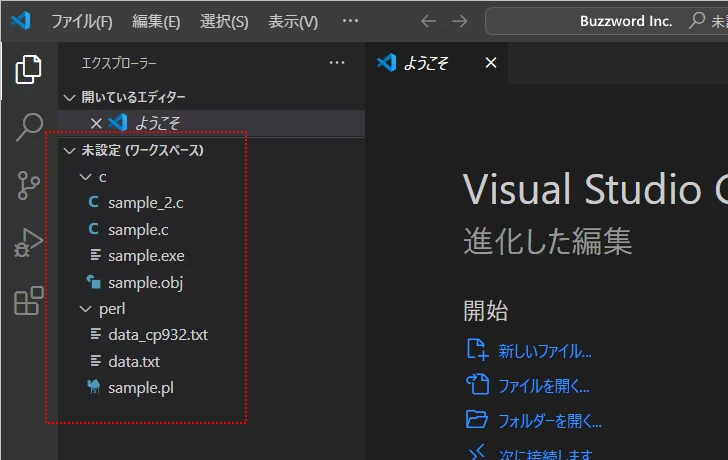Open the 編集(E) menu

[x=156, y=21]
